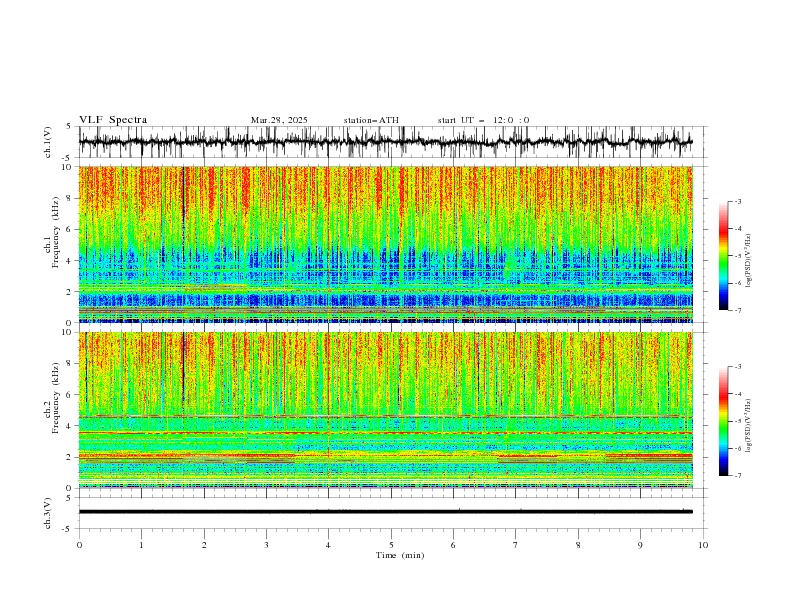This screenshot has width=792, height=612.
Task: Click the "10" kHz tick on ch.1 frequency axis
Action: point(69,167)
